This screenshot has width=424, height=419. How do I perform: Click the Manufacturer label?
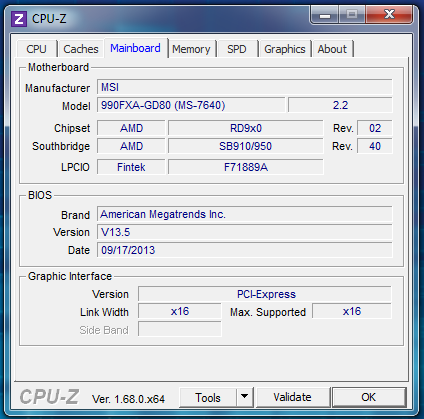(57, 88)
